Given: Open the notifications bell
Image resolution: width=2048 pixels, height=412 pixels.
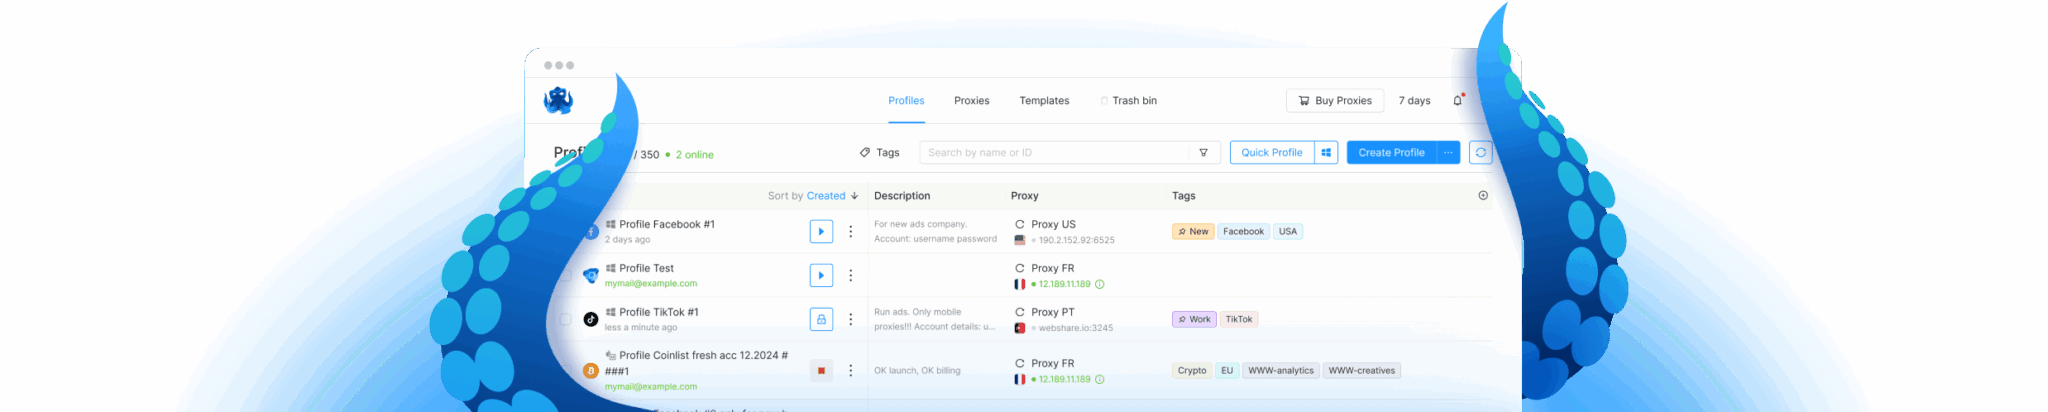Looking at the screenshot, I should (x=1457, y=100).
